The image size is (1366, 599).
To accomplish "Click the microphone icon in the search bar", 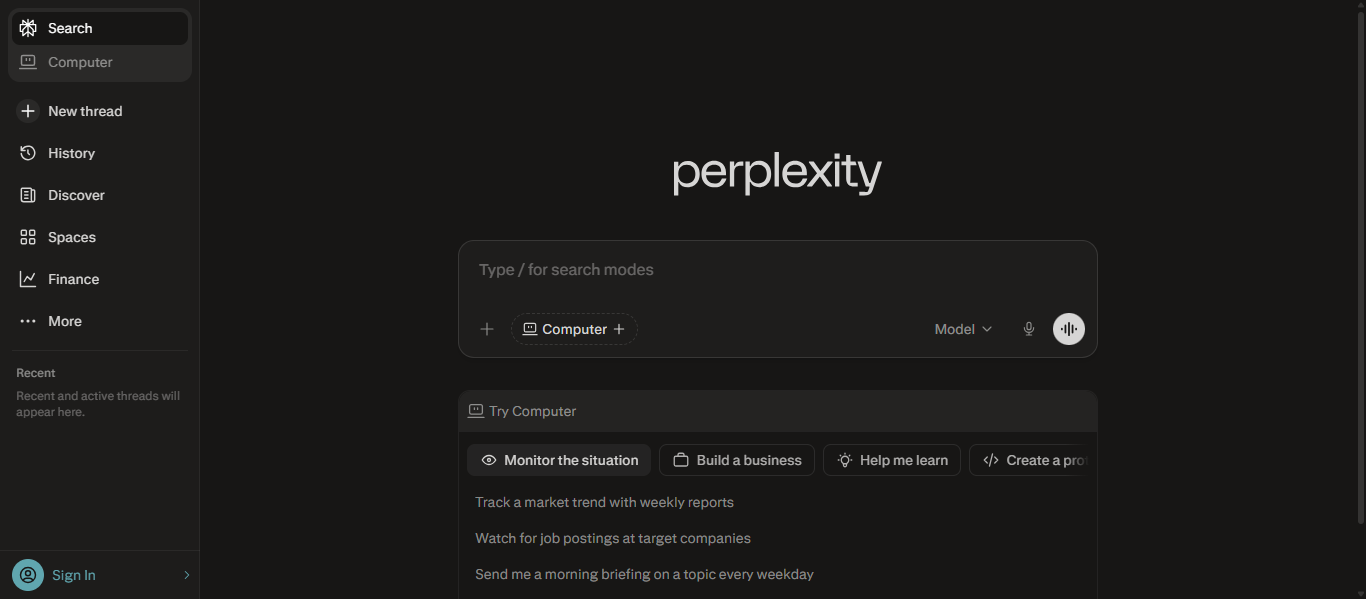I will (x=1029, y=328).
